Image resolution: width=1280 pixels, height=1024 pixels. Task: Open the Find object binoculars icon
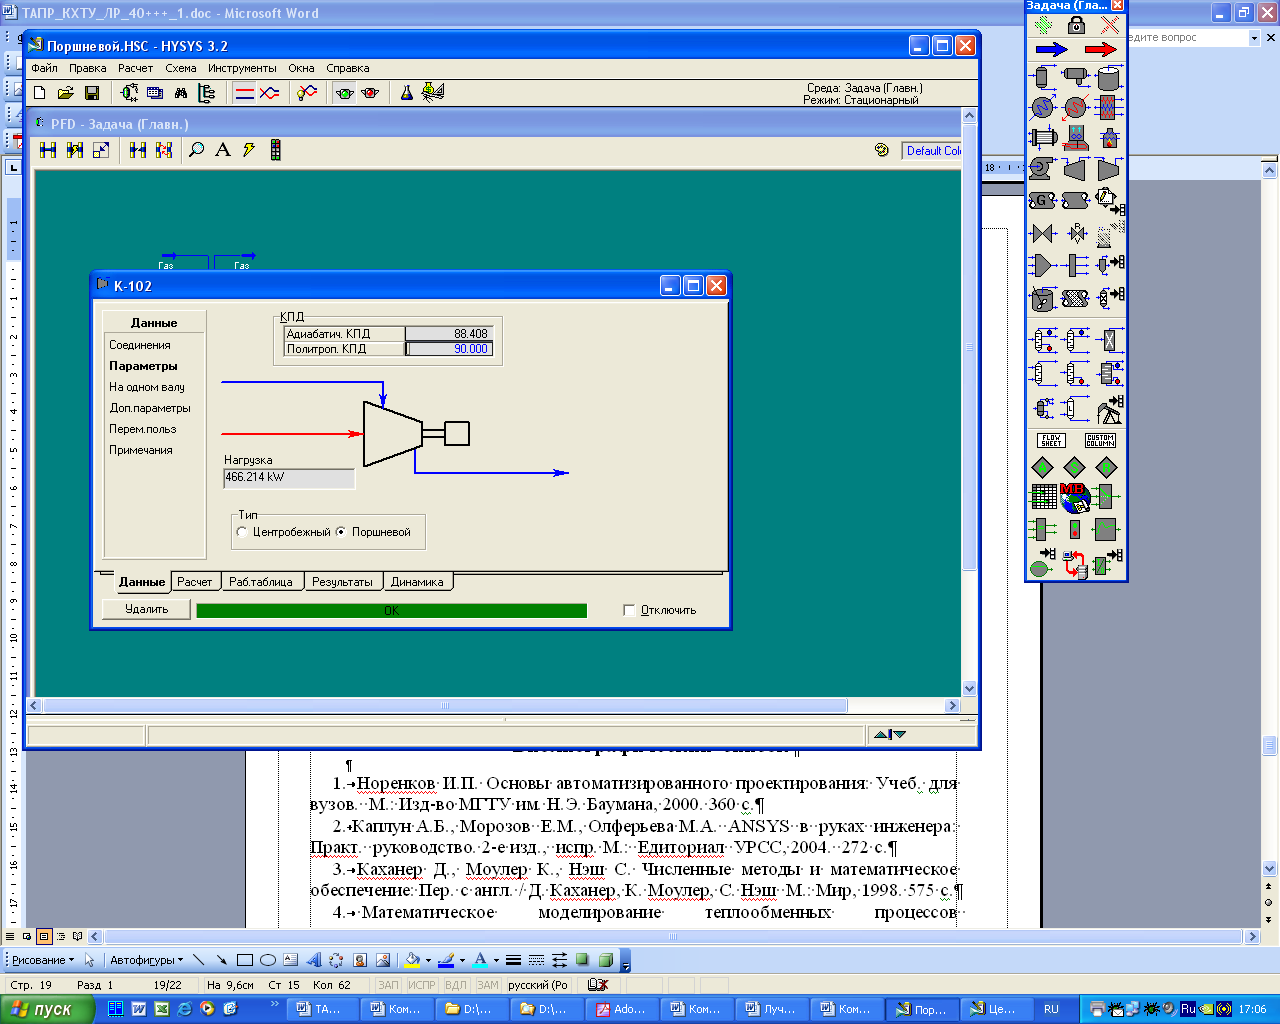[x=181, y=93]
